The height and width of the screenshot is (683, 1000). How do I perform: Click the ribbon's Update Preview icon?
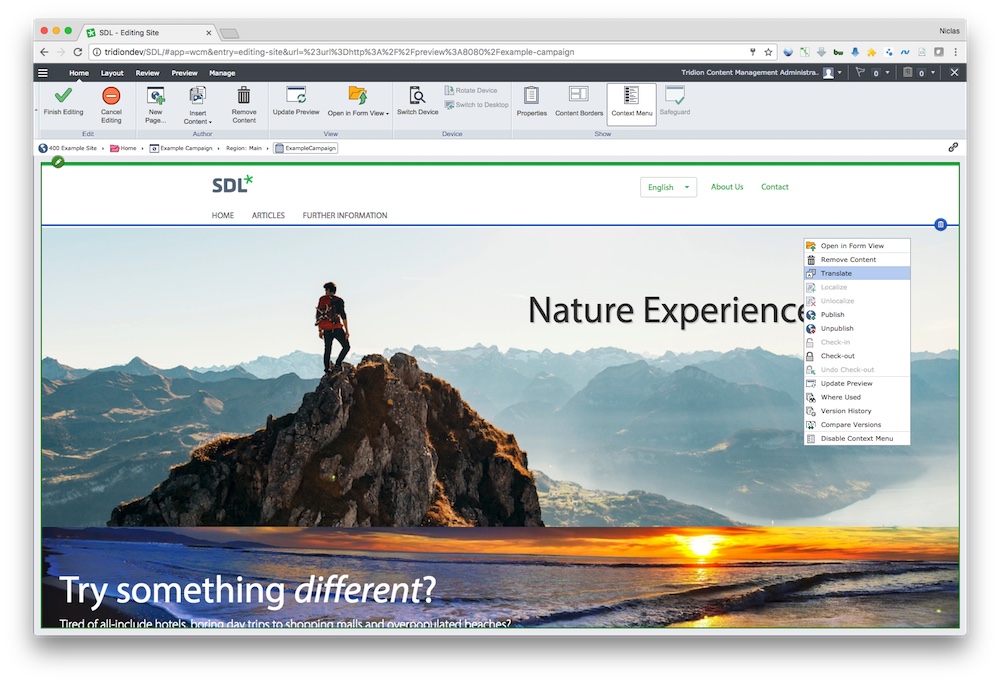296,95
